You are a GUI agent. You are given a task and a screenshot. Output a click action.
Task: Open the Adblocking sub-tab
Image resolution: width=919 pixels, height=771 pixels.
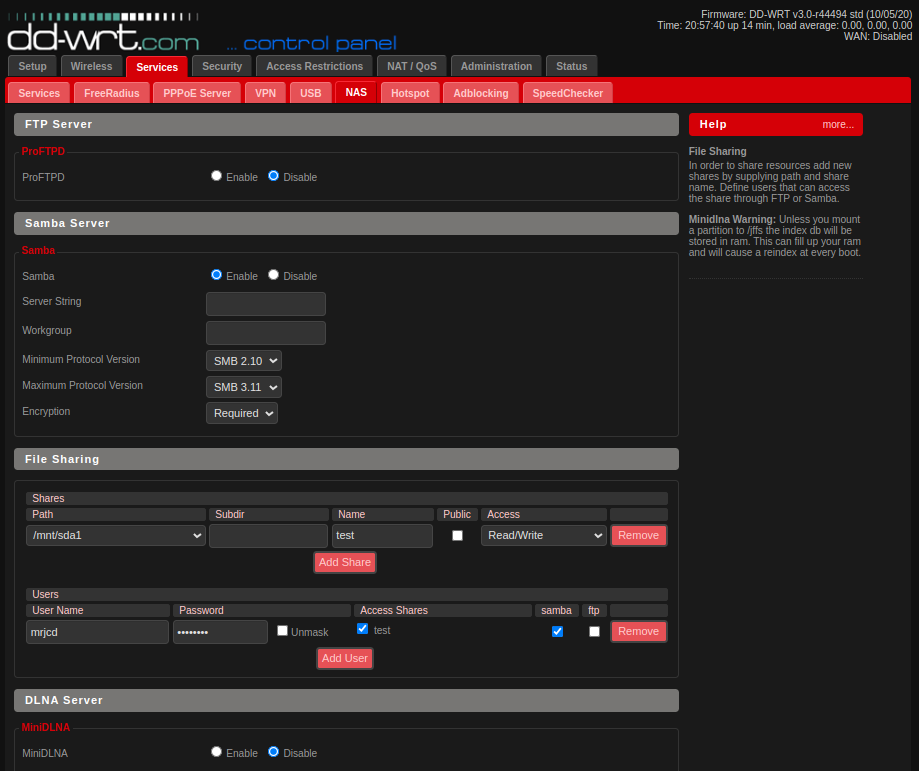click(x=480, y=93)
